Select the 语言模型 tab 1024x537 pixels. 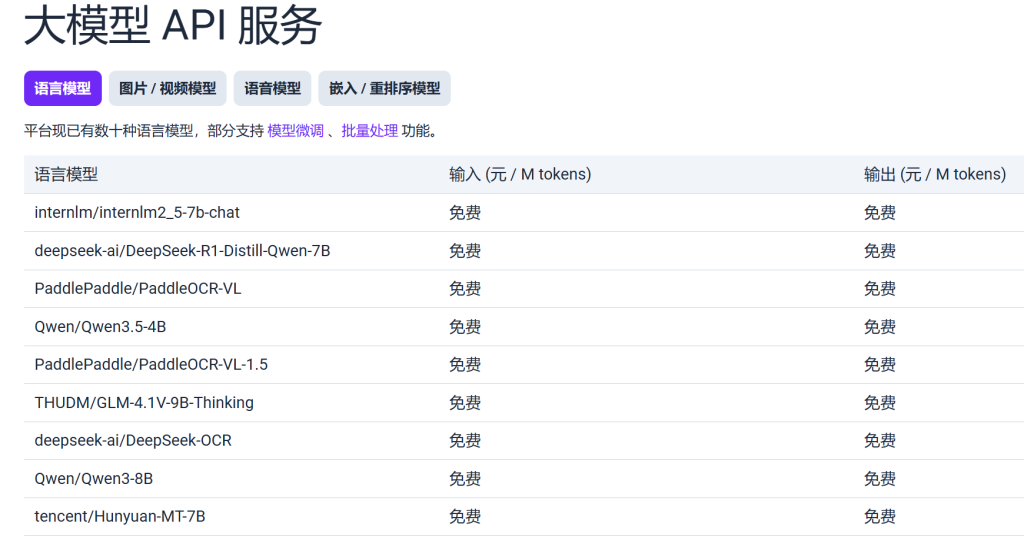click(63, 88)
